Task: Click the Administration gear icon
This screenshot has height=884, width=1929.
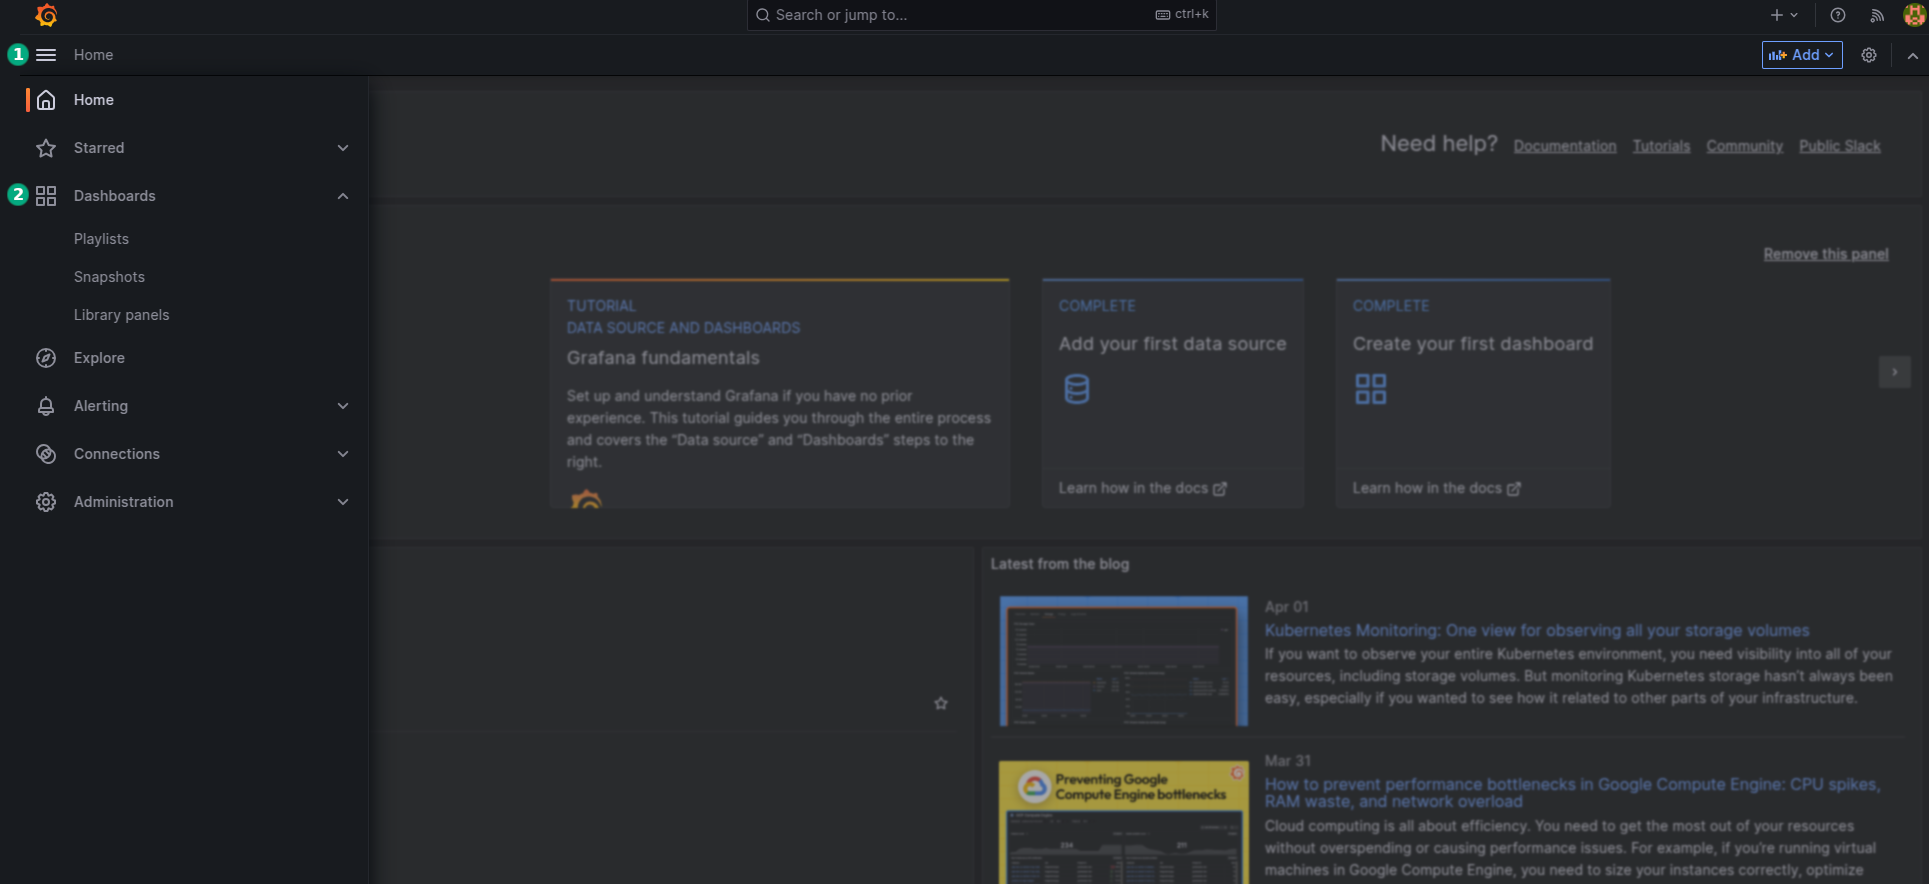Action: (46, 502)
